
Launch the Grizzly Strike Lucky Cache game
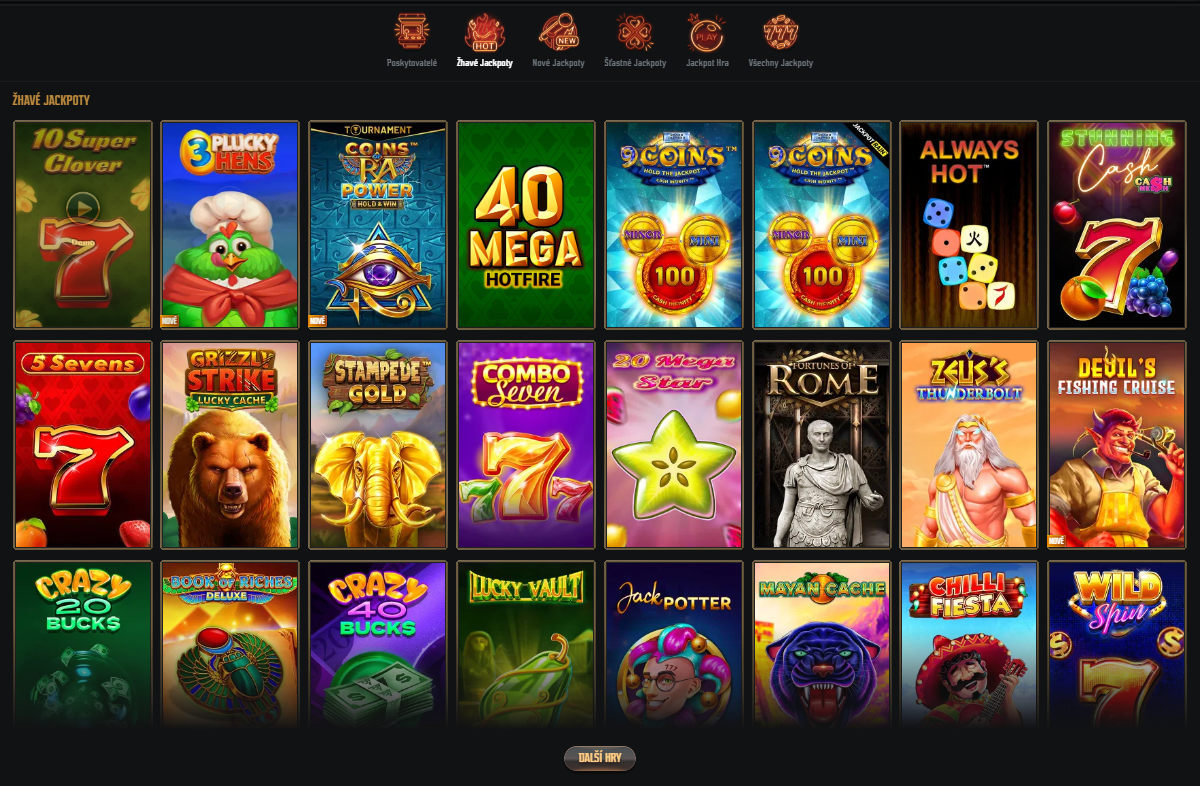230,445
